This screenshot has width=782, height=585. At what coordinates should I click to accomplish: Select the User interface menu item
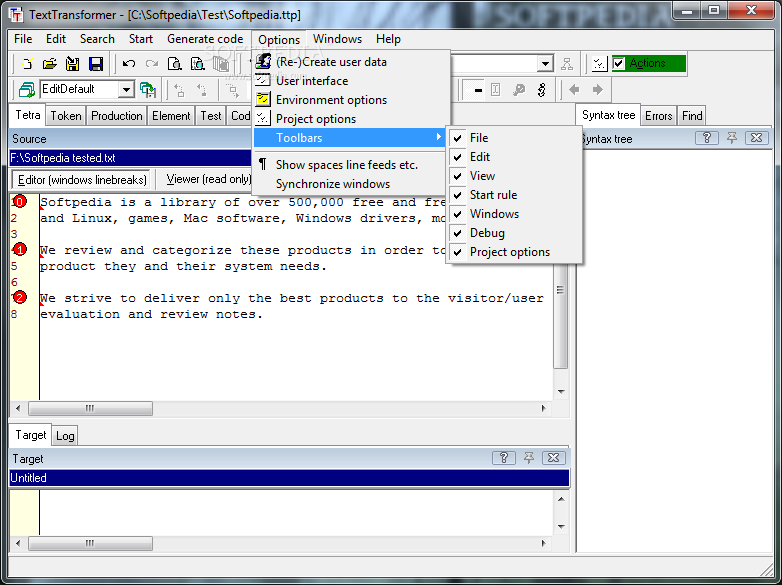pos(349,81)
